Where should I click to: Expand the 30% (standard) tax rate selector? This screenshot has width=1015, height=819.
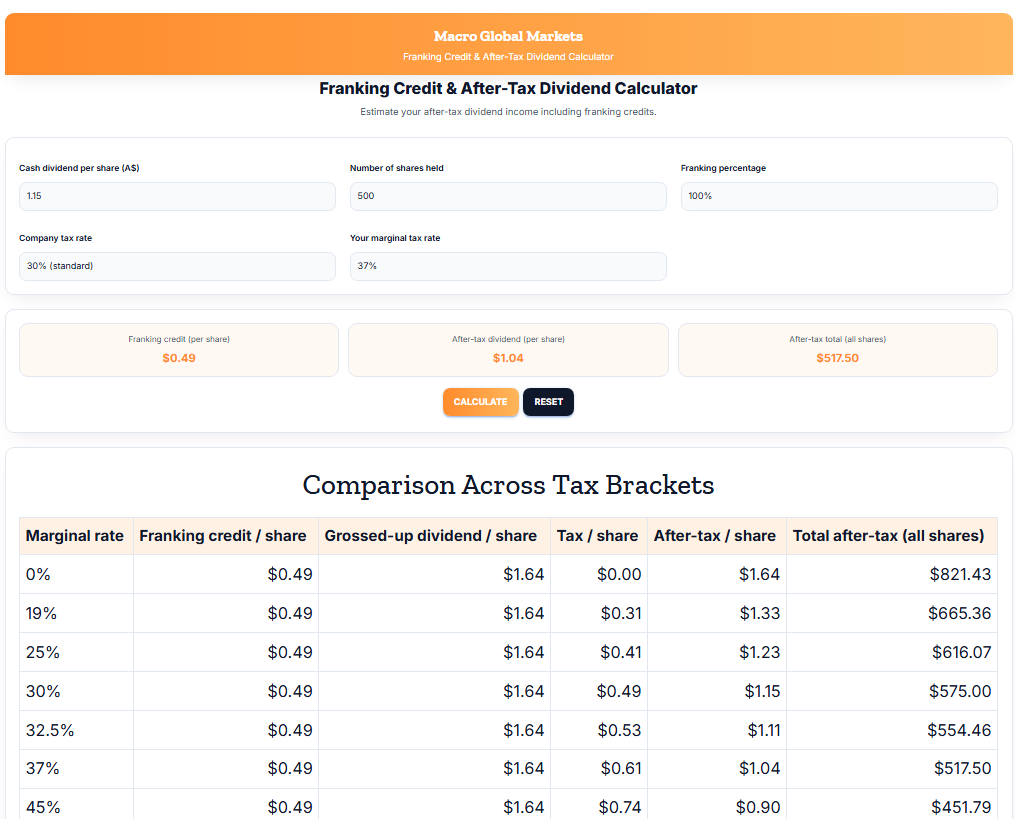tap(177, 266)
